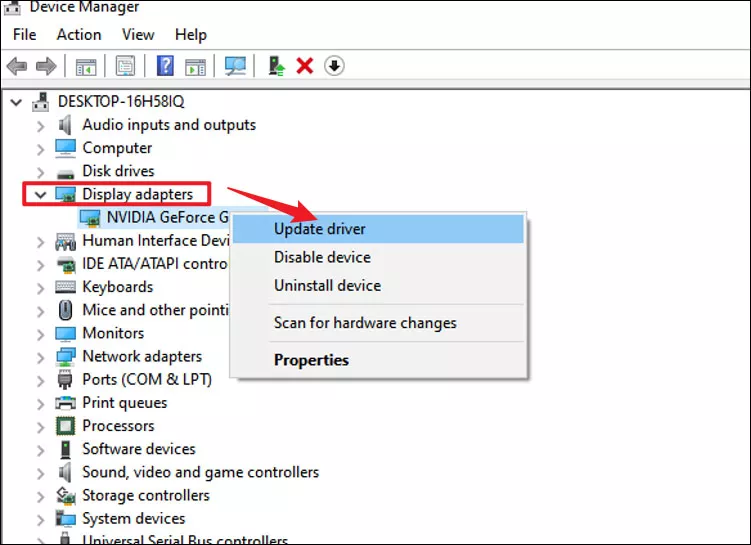Select the Display adapters label
Viewport: 751px width, 545px height.
[137, 194]
